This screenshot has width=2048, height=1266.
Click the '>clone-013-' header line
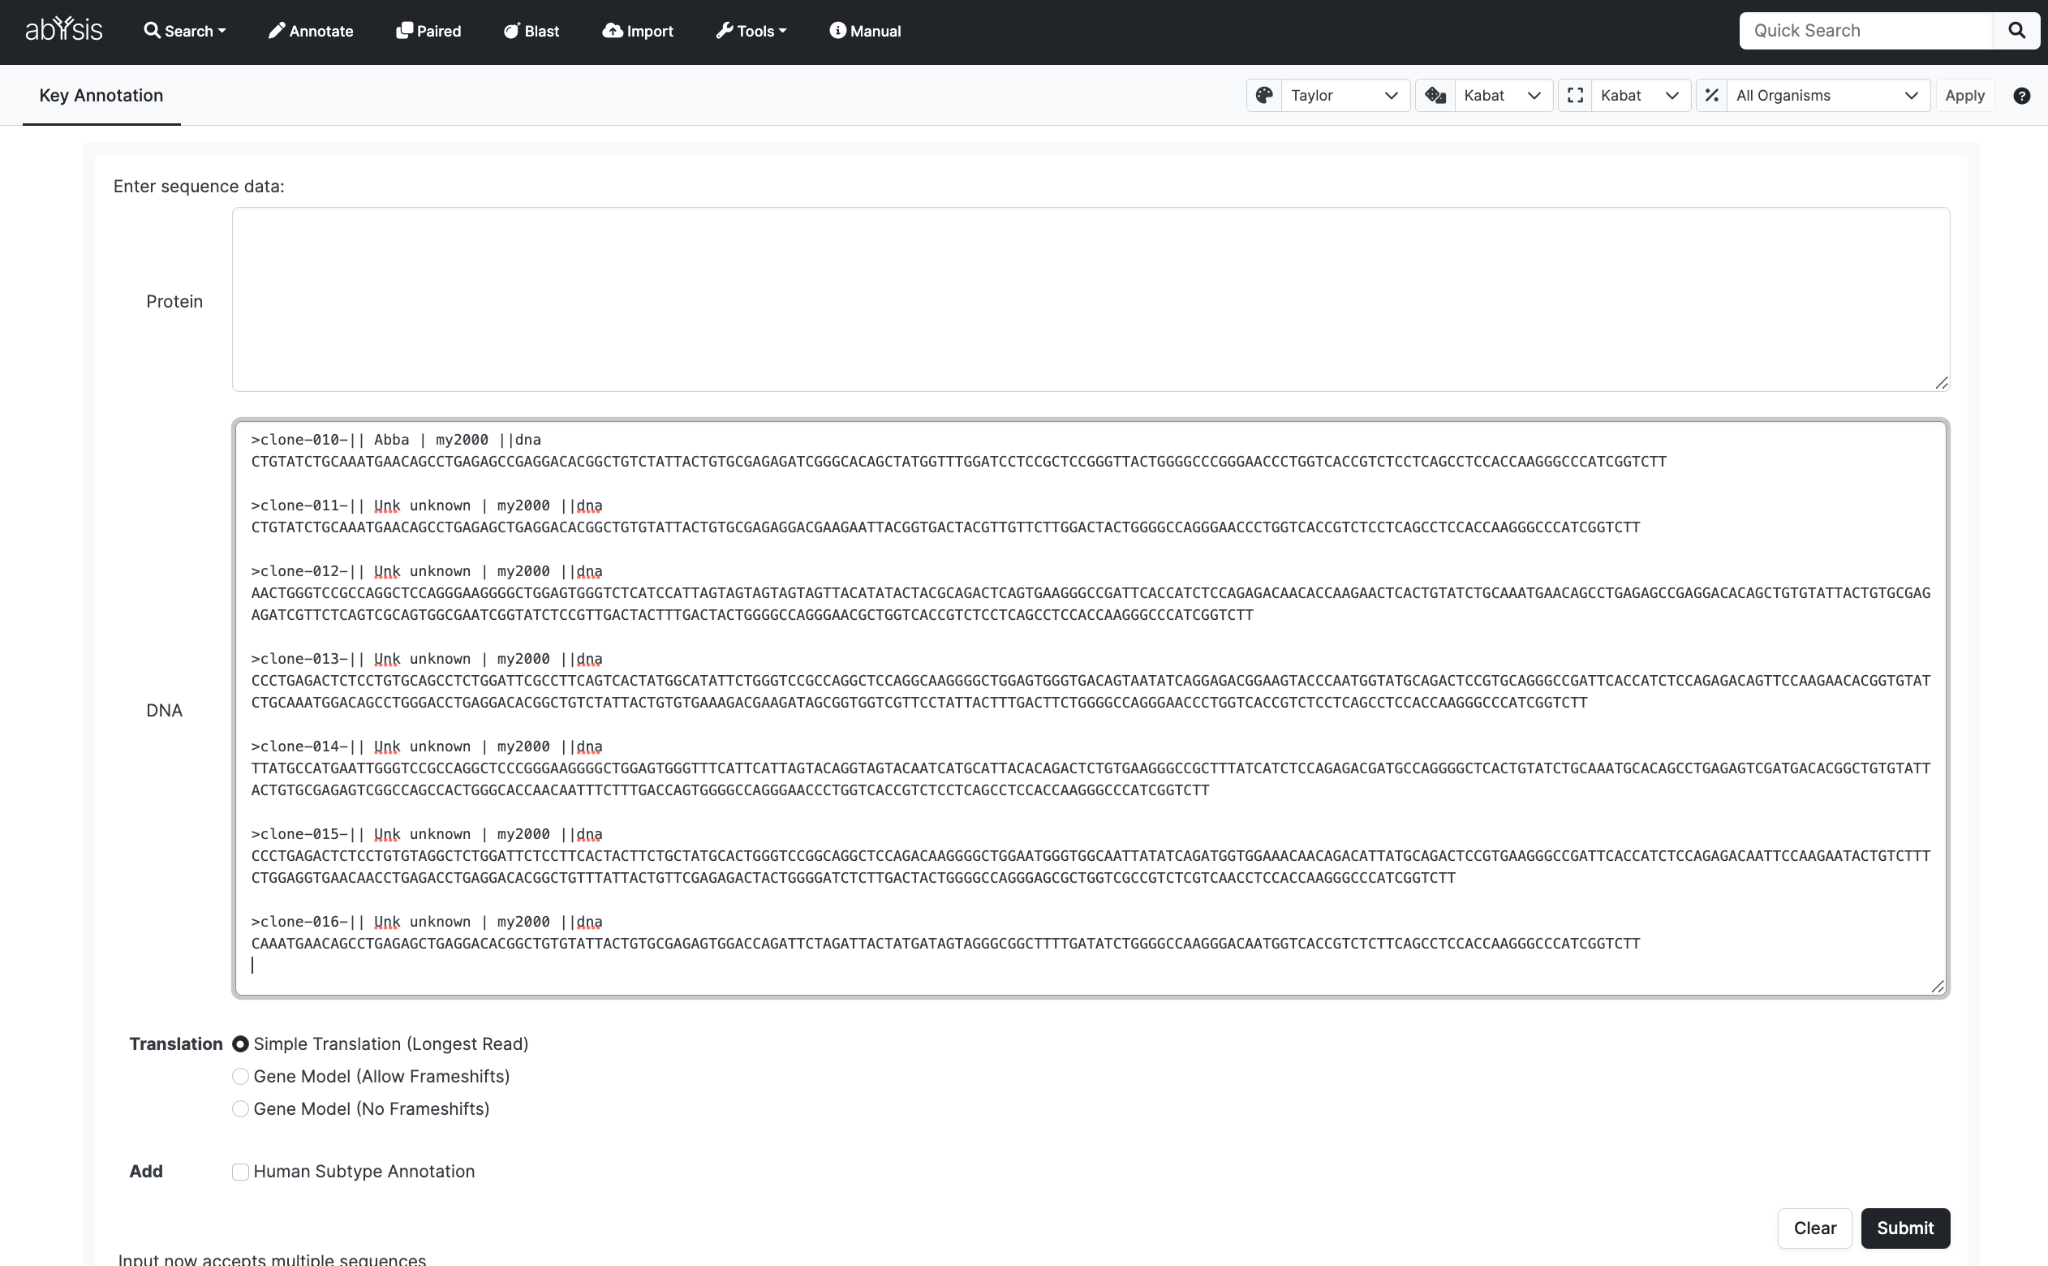click(x=427, y=659)
